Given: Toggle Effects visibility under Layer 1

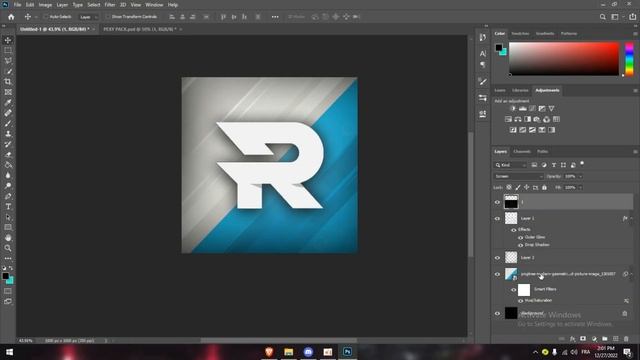Looking at the screenshot, I should [513, 230].
